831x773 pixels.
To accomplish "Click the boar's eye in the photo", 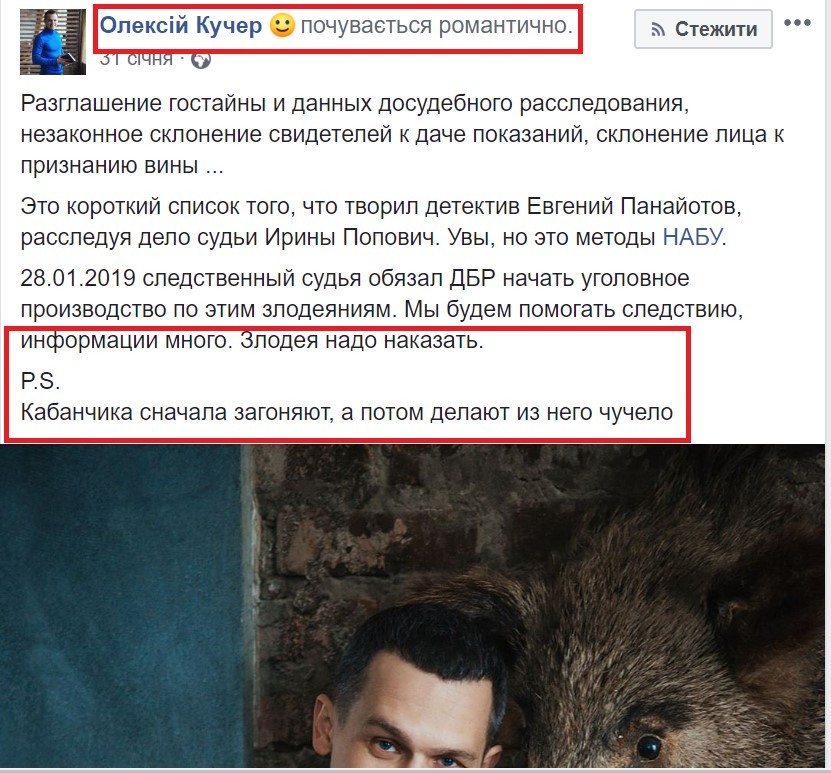I will [649, 746].
